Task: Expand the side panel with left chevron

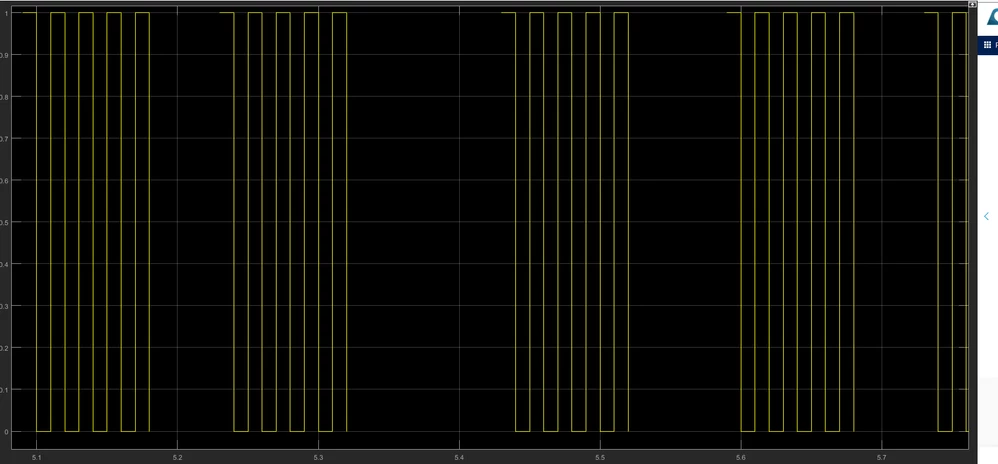Action: (987, 216)
